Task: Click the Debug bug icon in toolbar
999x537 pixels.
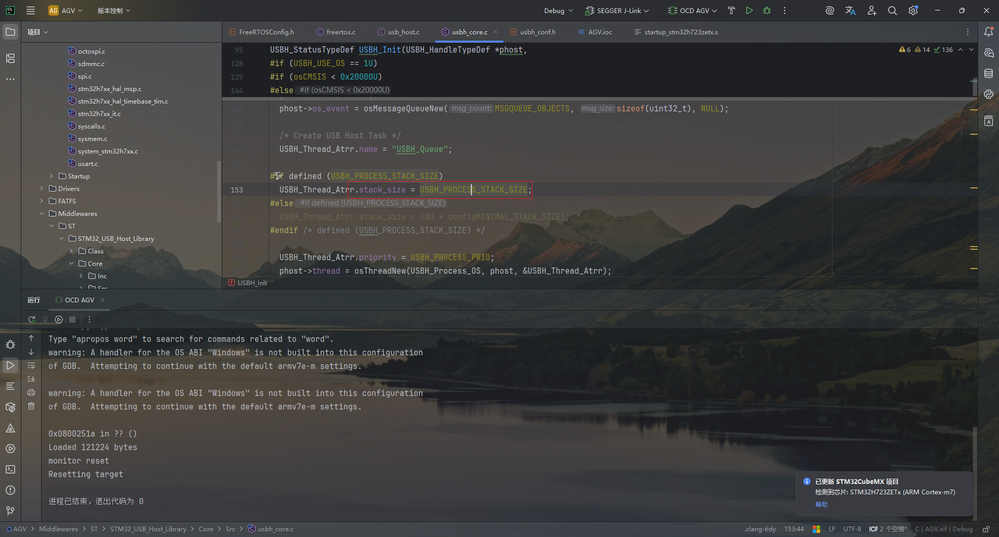Action: 767,11
